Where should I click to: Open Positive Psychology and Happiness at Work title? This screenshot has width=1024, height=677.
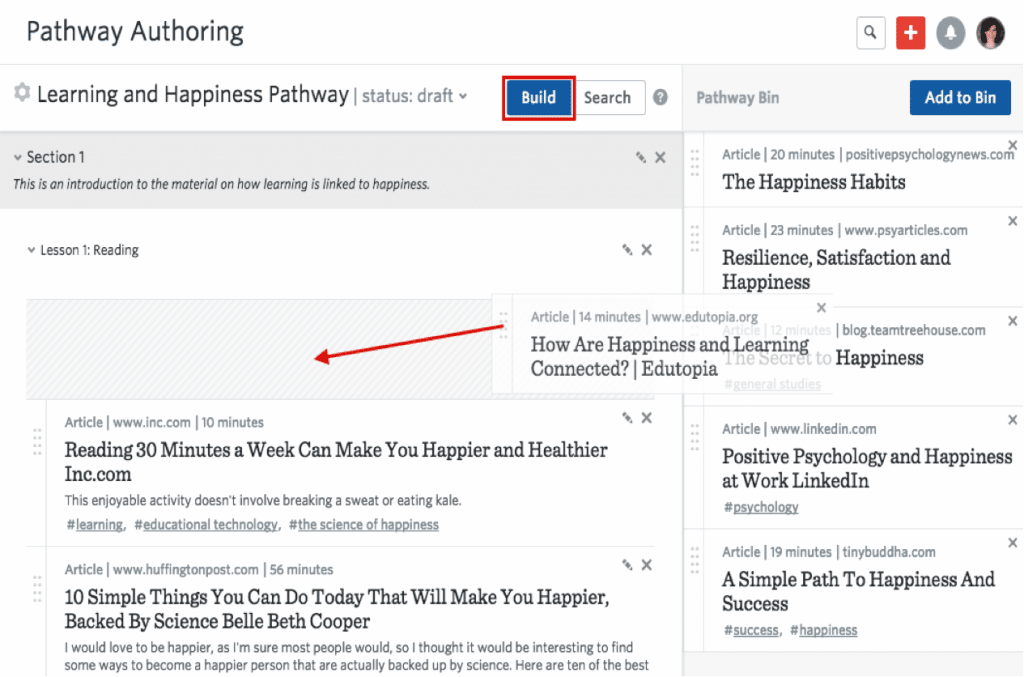pos(867,469)
